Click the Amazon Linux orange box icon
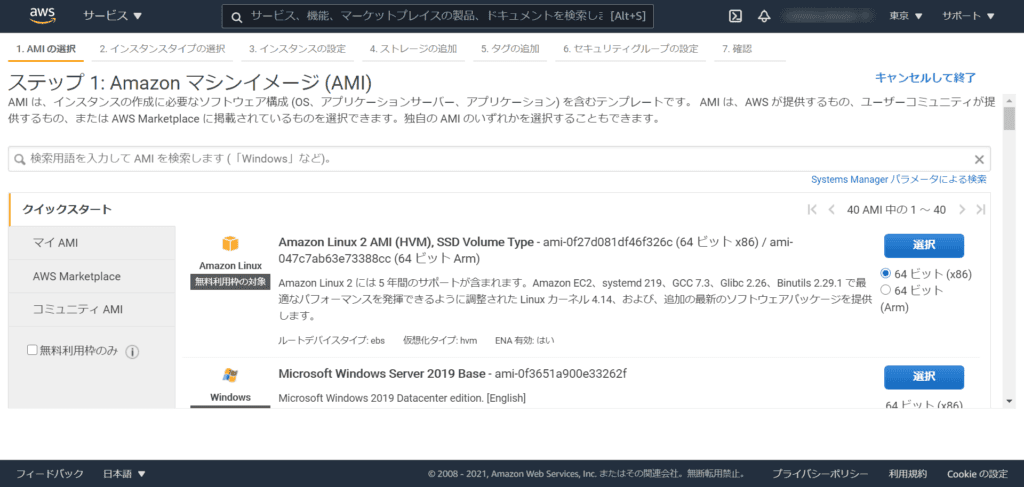The width and height of the screenshot is (1024, 487). coord(230,245)
